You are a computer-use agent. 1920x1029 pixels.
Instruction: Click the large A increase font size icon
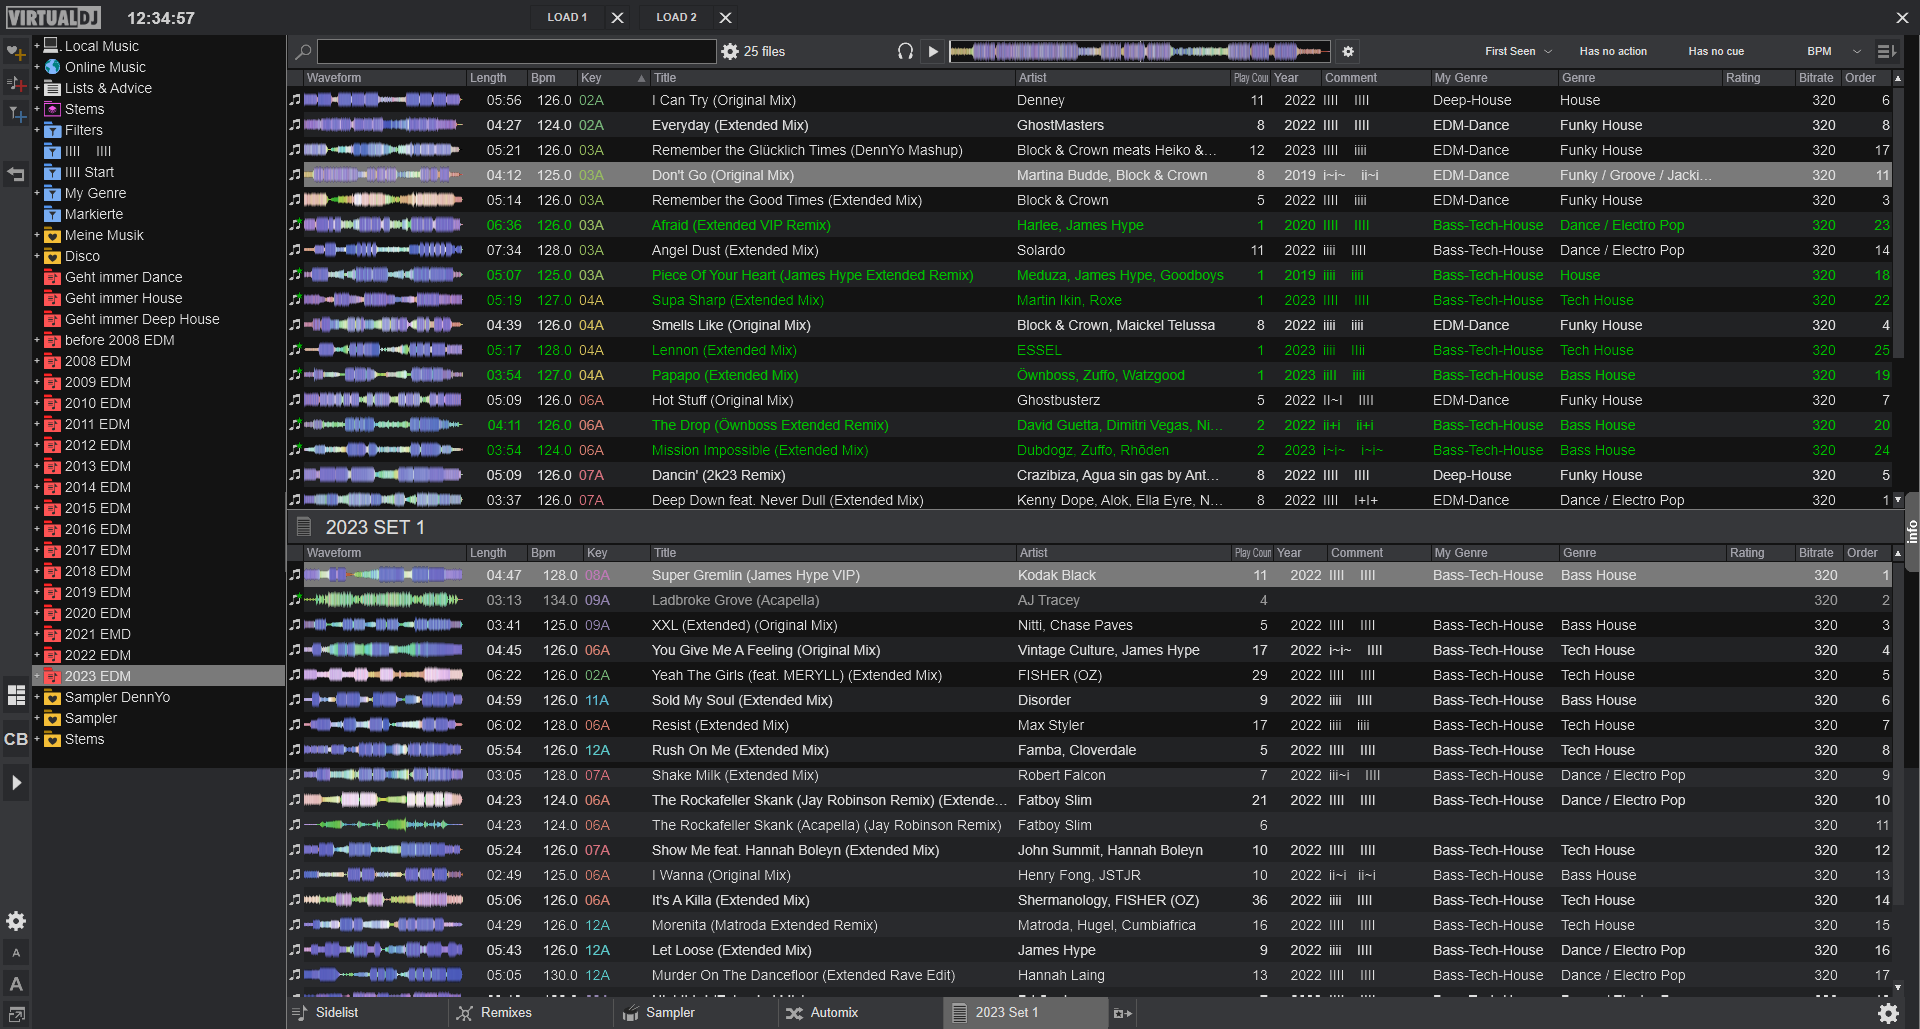(x=16, y=984)
